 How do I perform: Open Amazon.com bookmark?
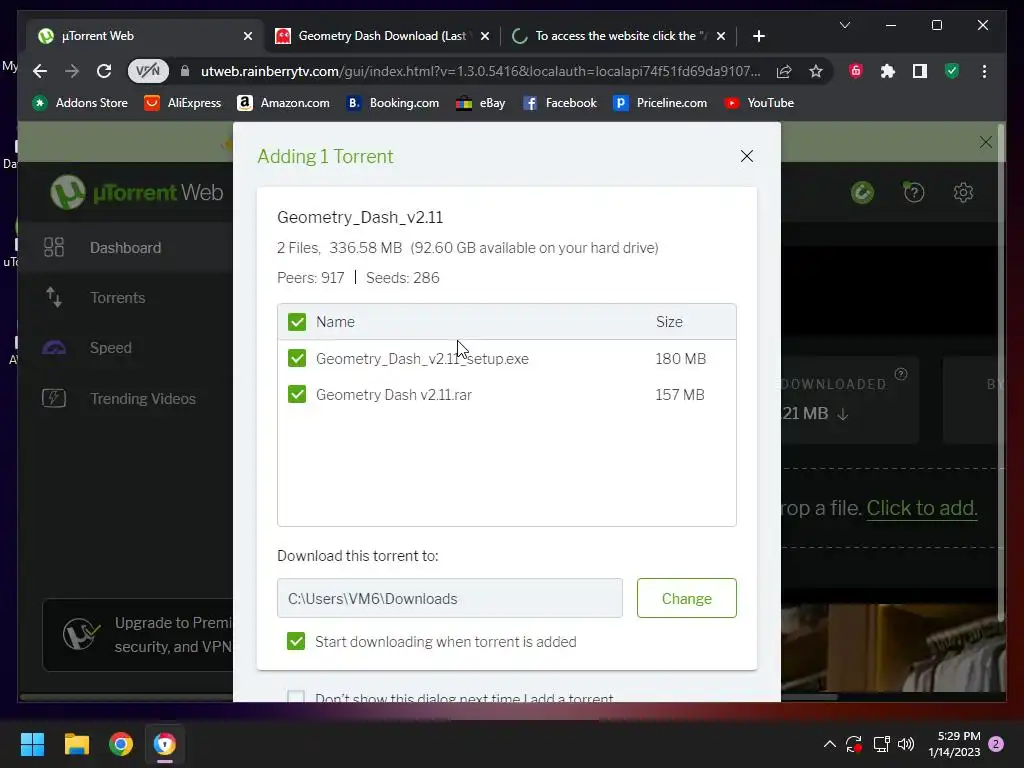click(x=283, y=103)
